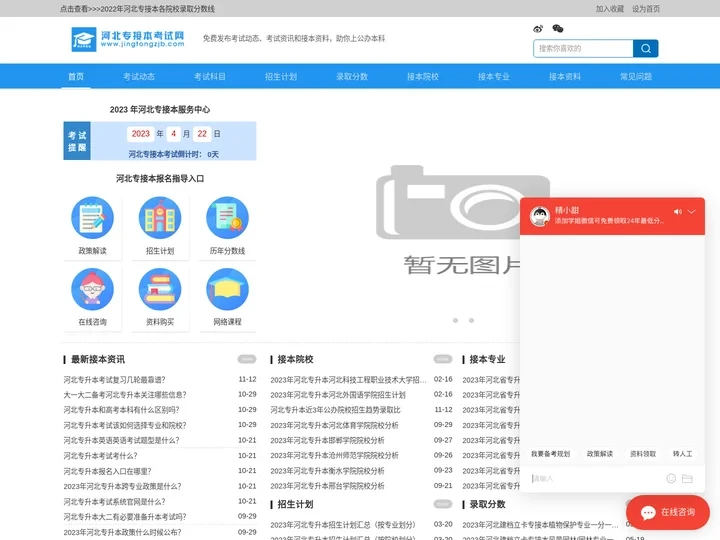
Task: Click second carousel dot indicator
Action: click(x=472, y=321)
